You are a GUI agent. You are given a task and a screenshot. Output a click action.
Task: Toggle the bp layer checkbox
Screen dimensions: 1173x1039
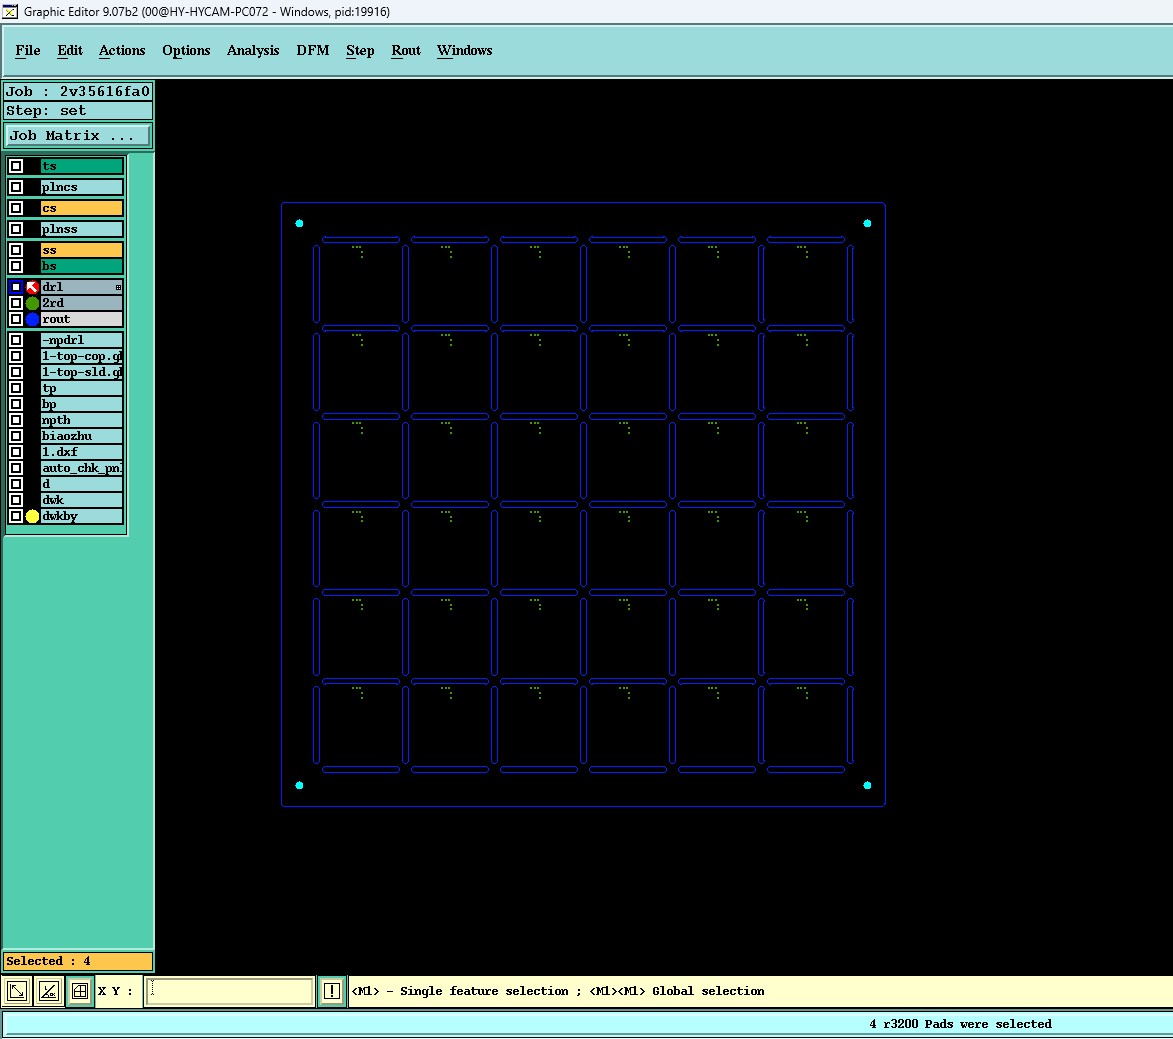point(16,404)
